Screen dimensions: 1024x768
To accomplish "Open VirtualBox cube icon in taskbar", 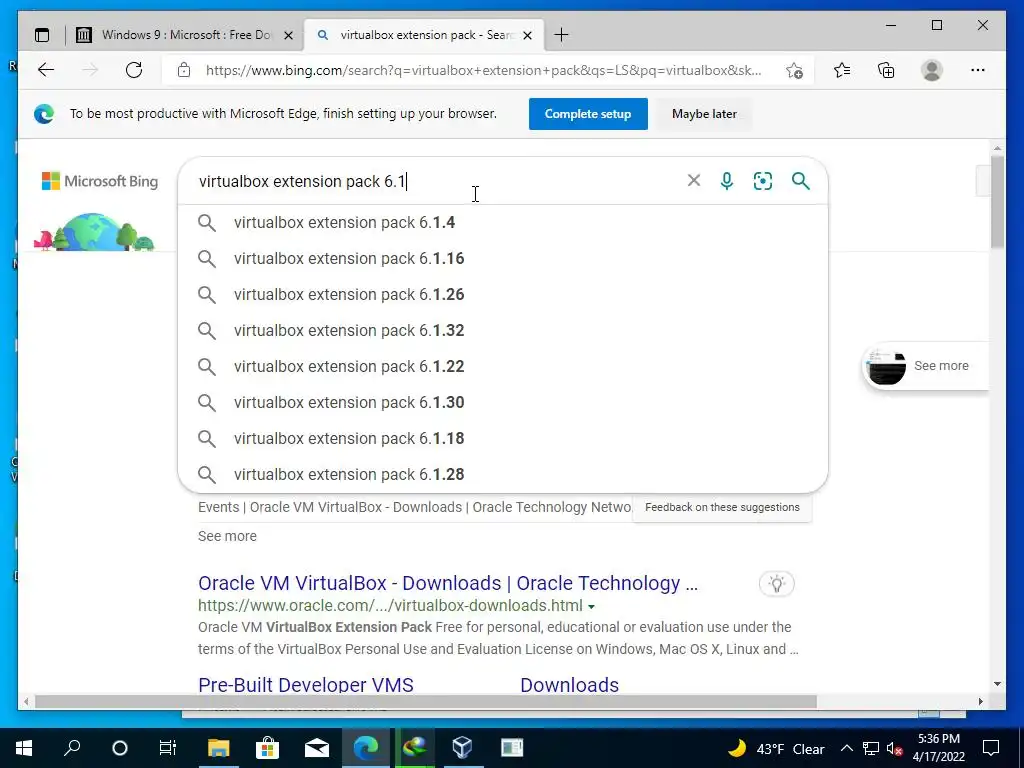I will coord(462,748).
